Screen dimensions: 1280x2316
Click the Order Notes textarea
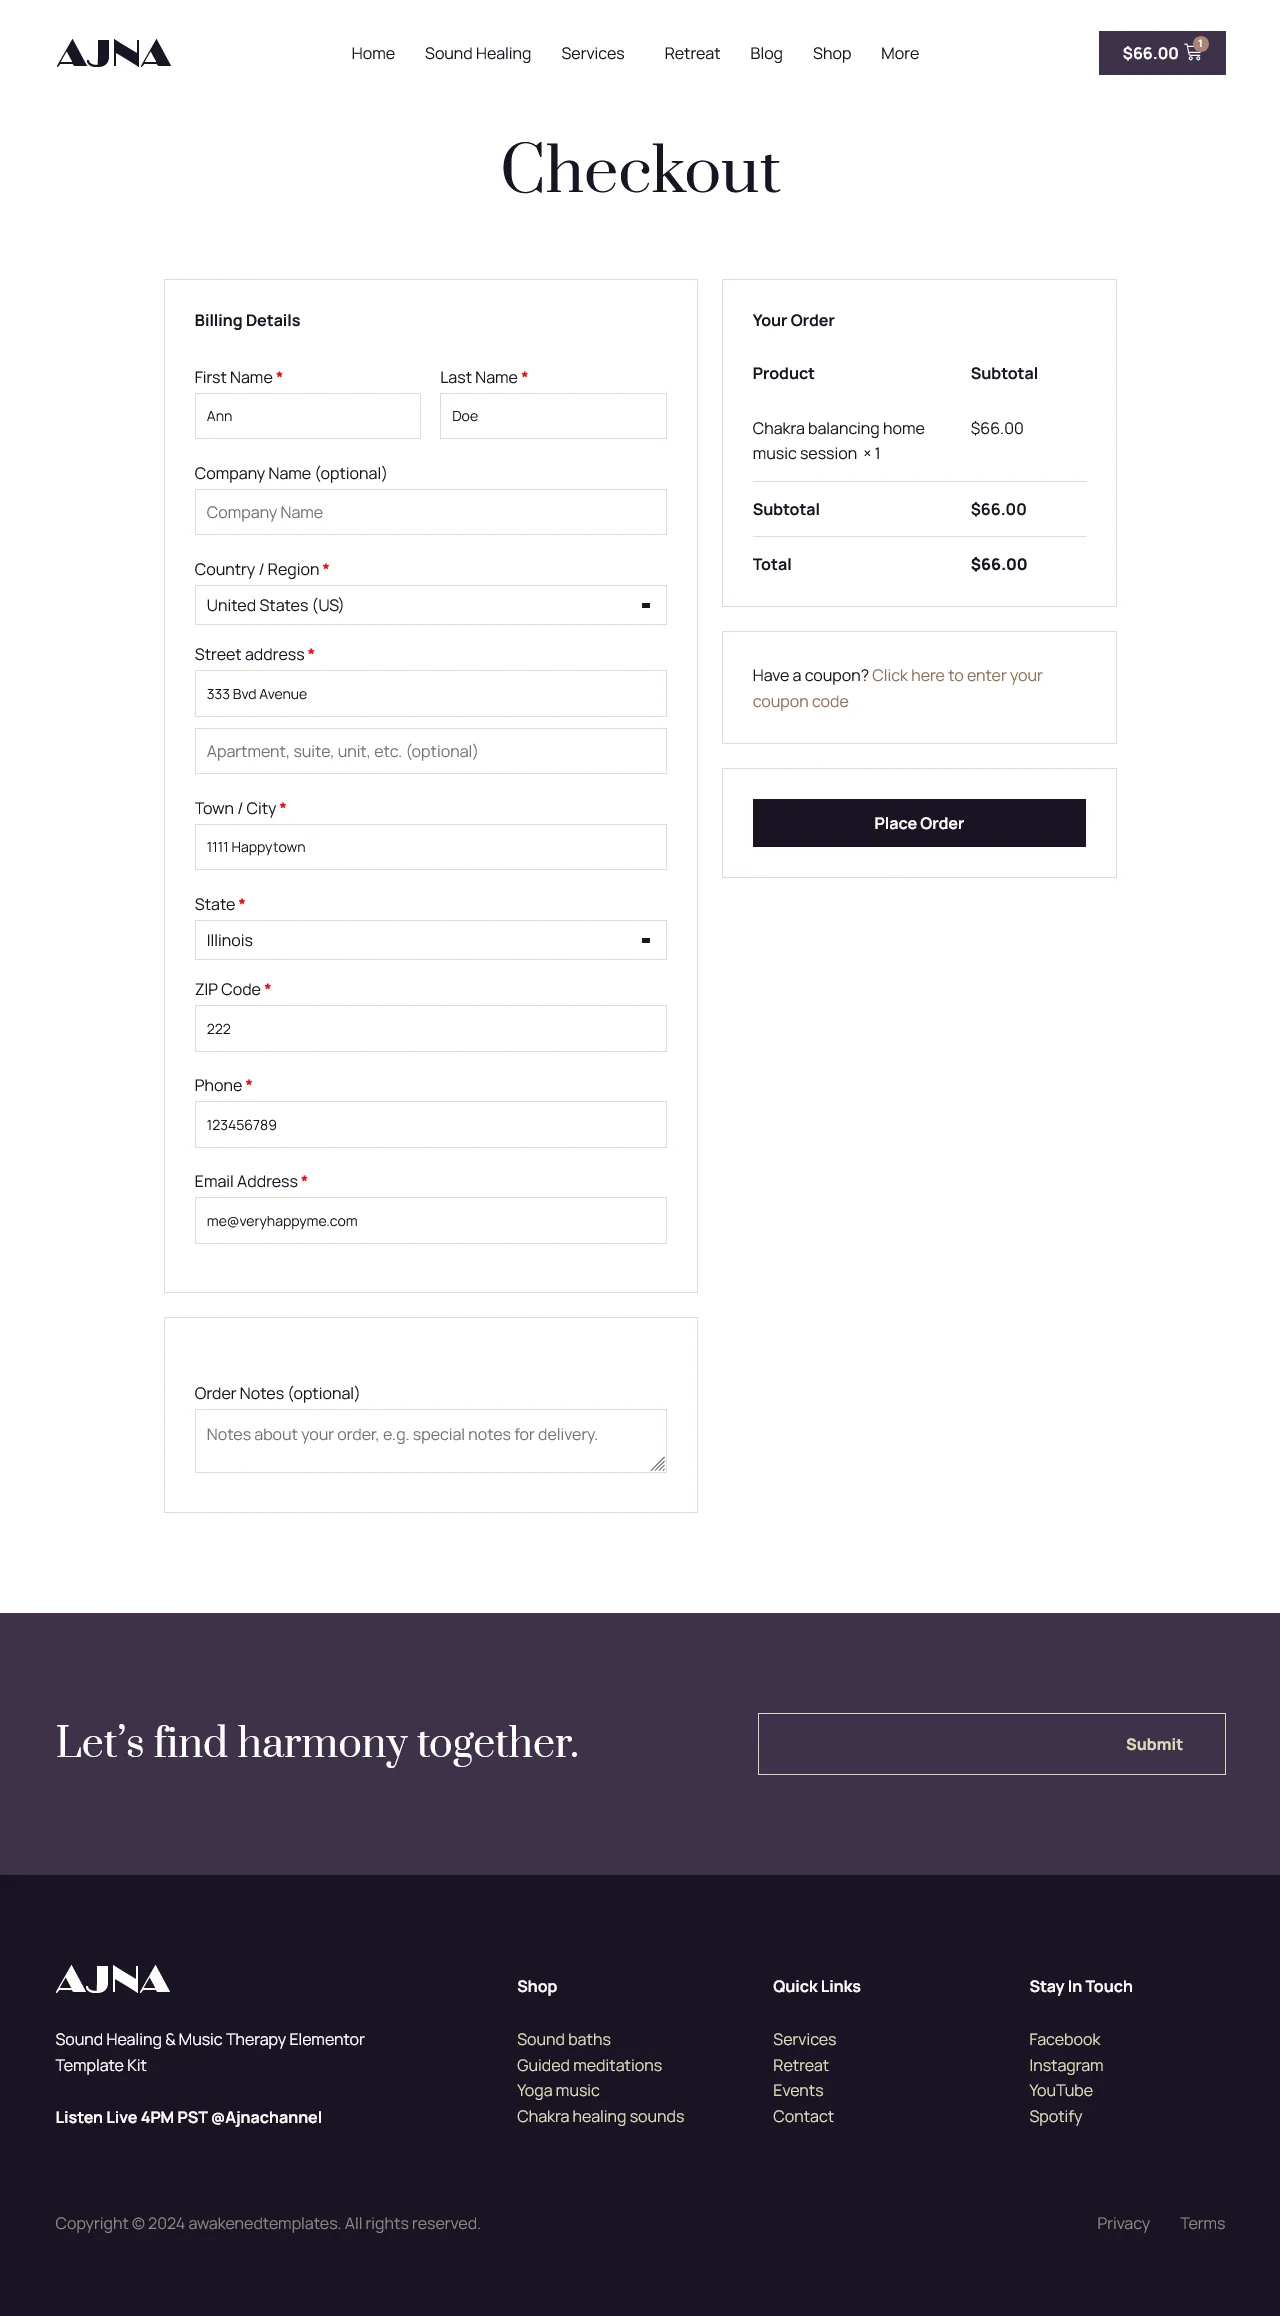click(x=430, y=1441)
